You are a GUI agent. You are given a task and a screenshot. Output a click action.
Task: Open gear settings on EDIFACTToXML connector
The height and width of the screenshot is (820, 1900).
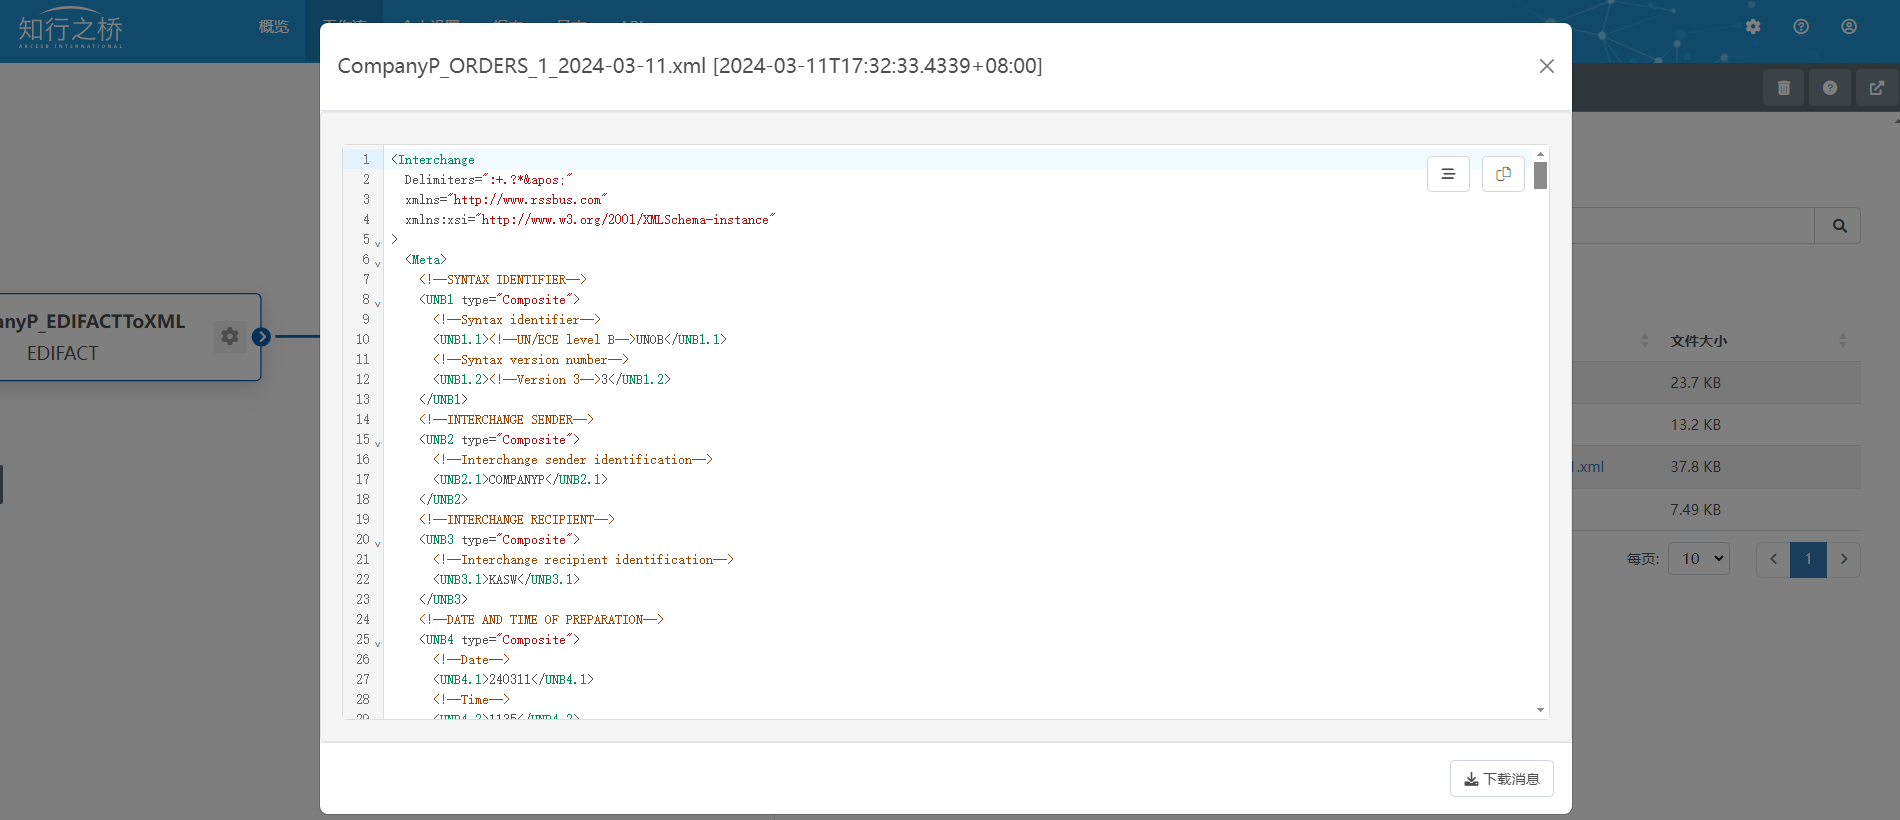(x=230, y=336)
